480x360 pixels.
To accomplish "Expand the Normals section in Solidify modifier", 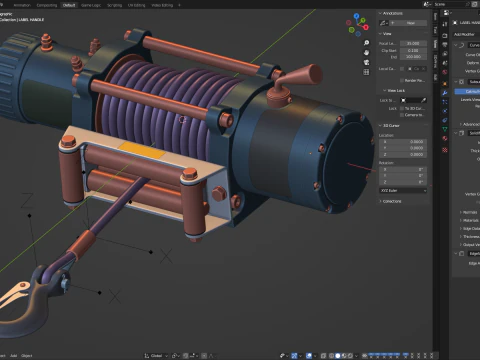I will [470, 212].
